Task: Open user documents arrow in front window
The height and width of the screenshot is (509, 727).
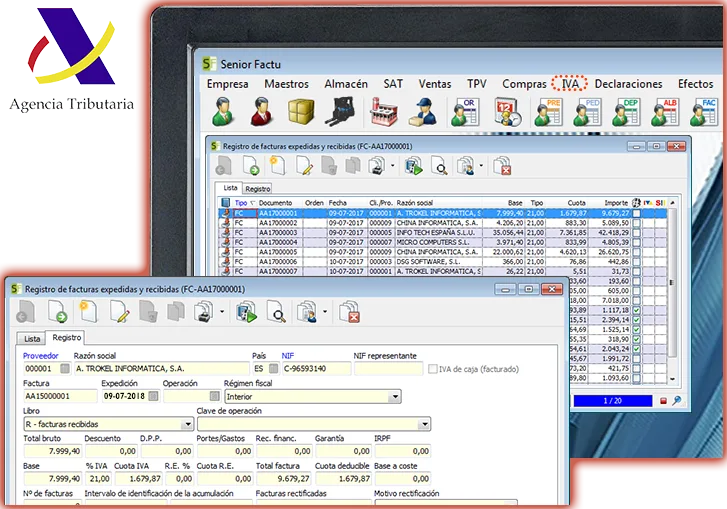Action: coord(325,312)
